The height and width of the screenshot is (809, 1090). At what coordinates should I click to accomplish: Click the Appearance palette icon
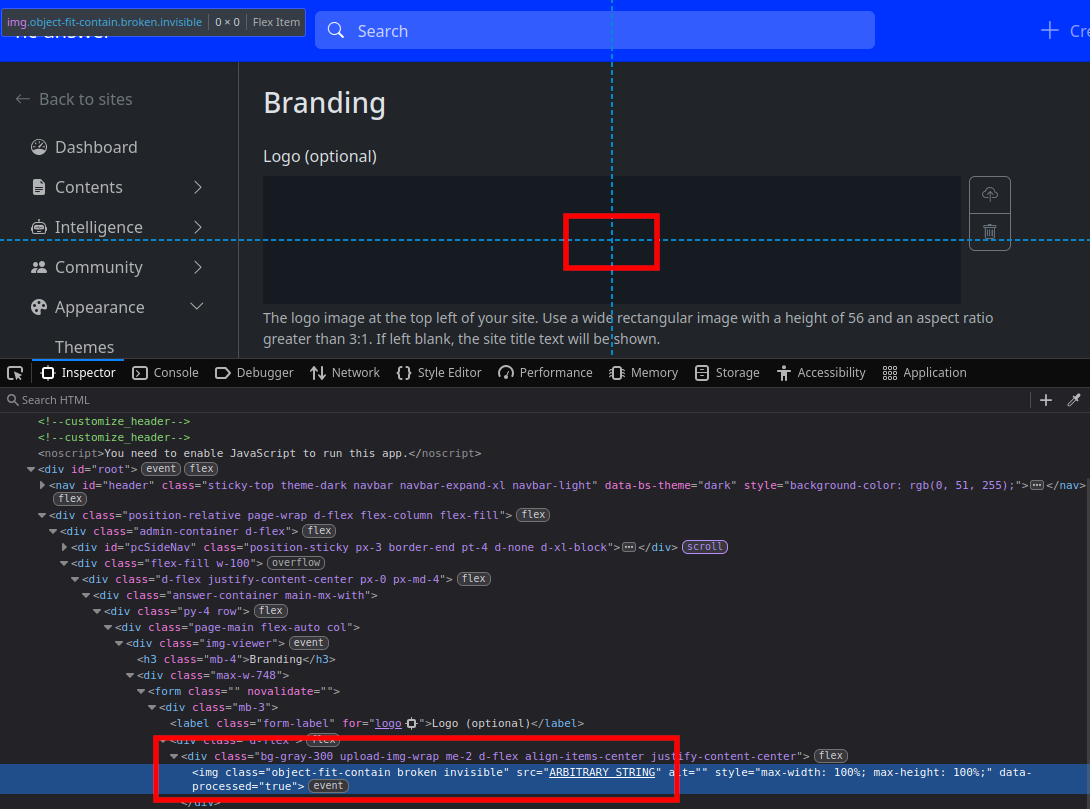pyautogui.click(x=39, y=307)
